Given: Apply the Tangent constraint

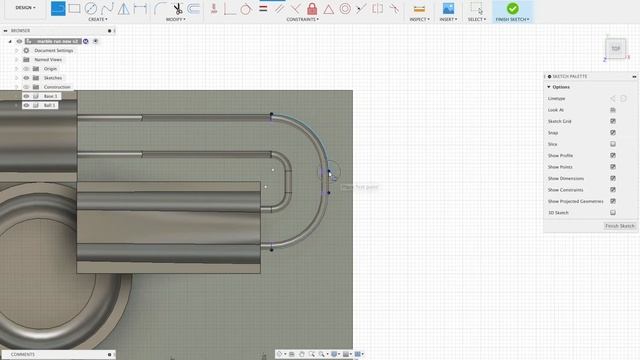Looking at the screenshot, I should point(246,9).
